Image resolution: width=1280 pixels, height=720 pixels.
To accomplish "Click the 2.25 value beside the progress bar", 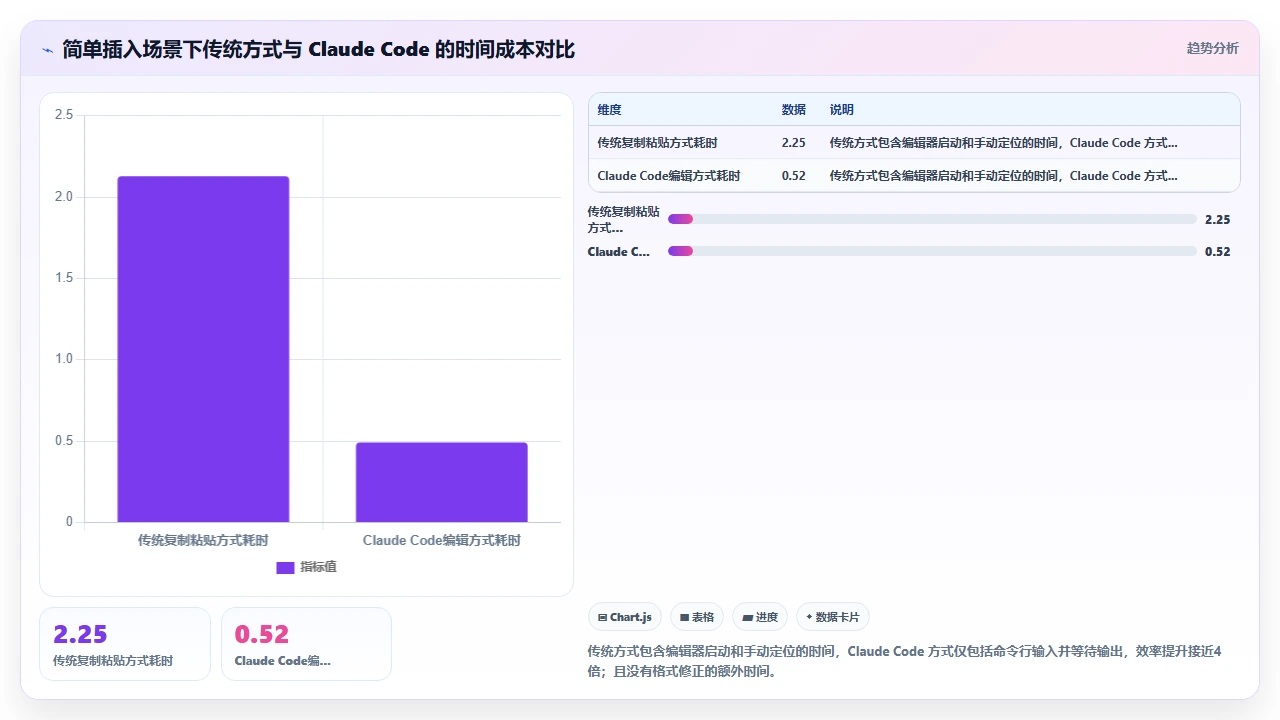I will [x=1218, y=220].
